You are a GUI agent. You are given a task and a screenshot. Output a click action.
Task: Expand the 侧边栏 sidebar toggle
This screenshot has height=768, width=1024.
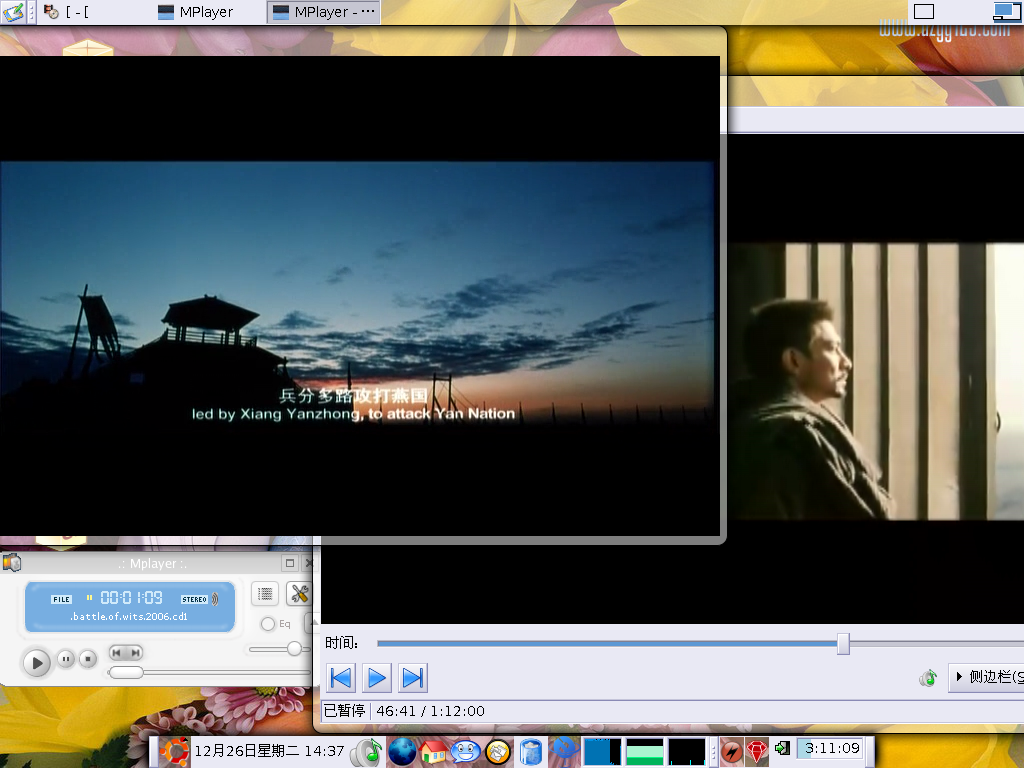tap(987, 677)
